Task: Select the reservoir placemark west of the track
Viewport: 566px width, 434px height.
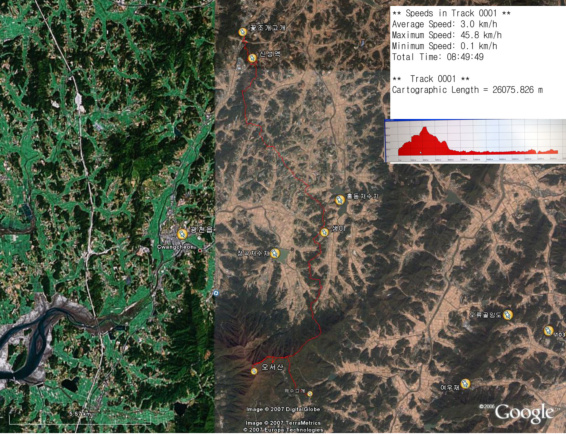Action: (x=275, y=253)
